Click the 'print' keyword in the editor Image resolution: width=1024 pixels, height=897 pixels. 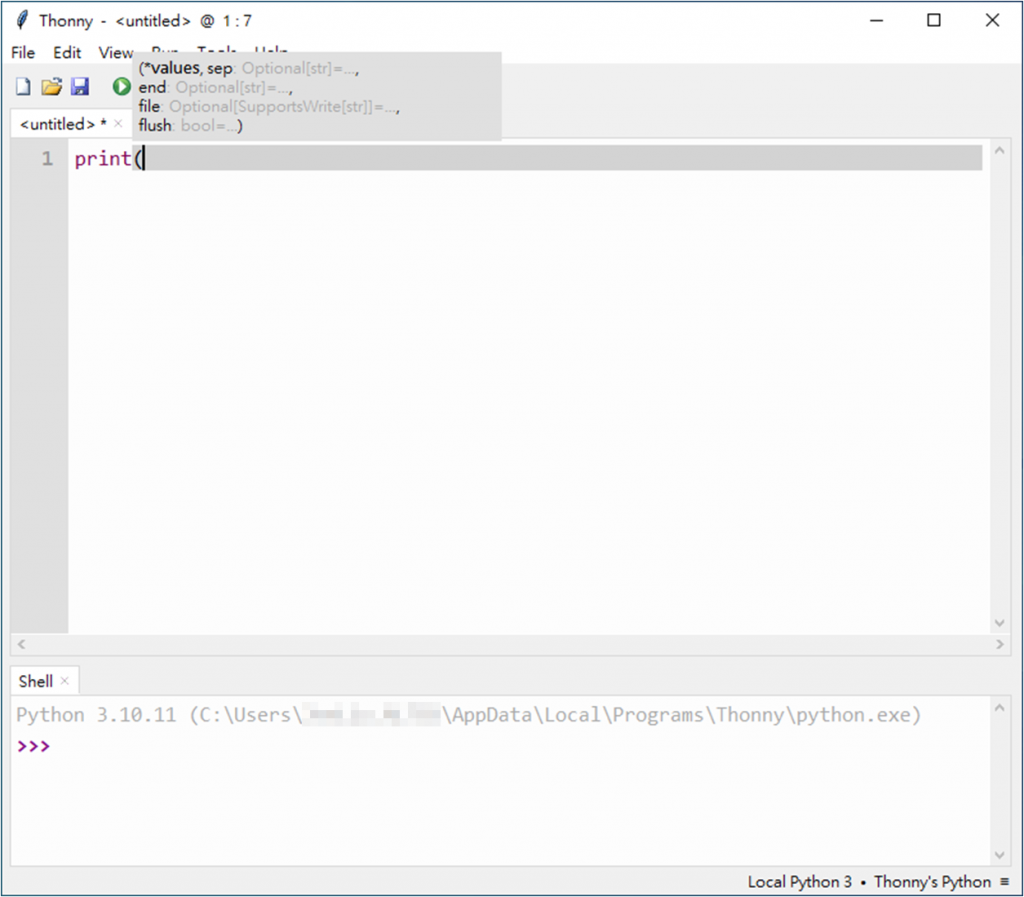pyautogui.click(x=103, y=159)
